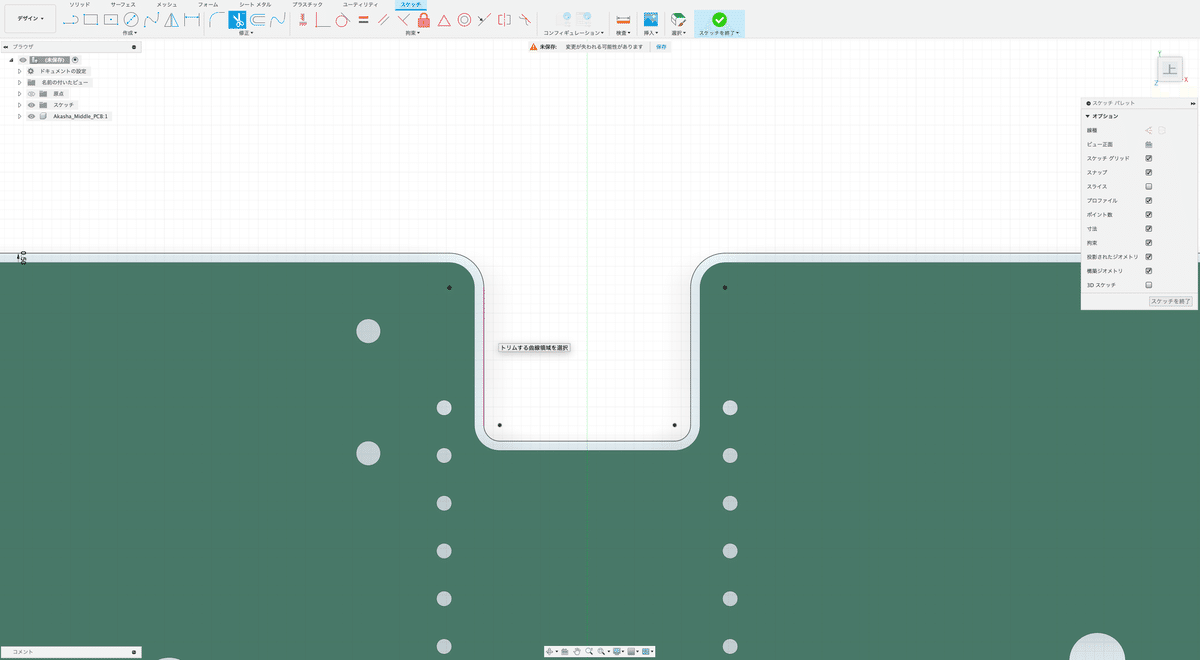Click the construction linetype icon
Viewport: 1200px width, 660px height.
(1149, 130)
